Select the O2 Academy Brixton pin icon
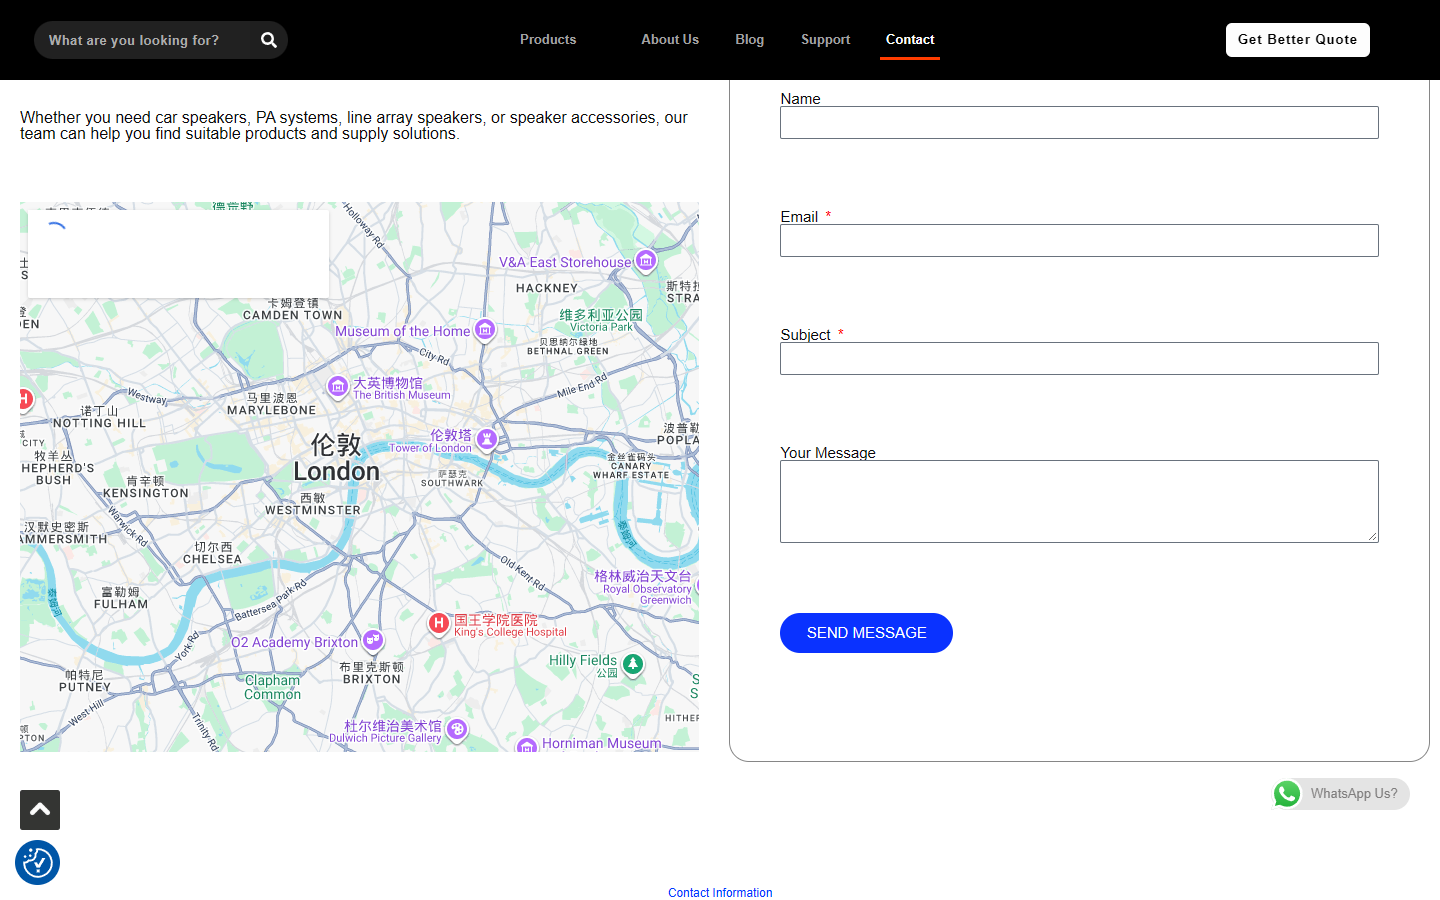Screen dimensions: 1440x900 click(x=373, y=640)
